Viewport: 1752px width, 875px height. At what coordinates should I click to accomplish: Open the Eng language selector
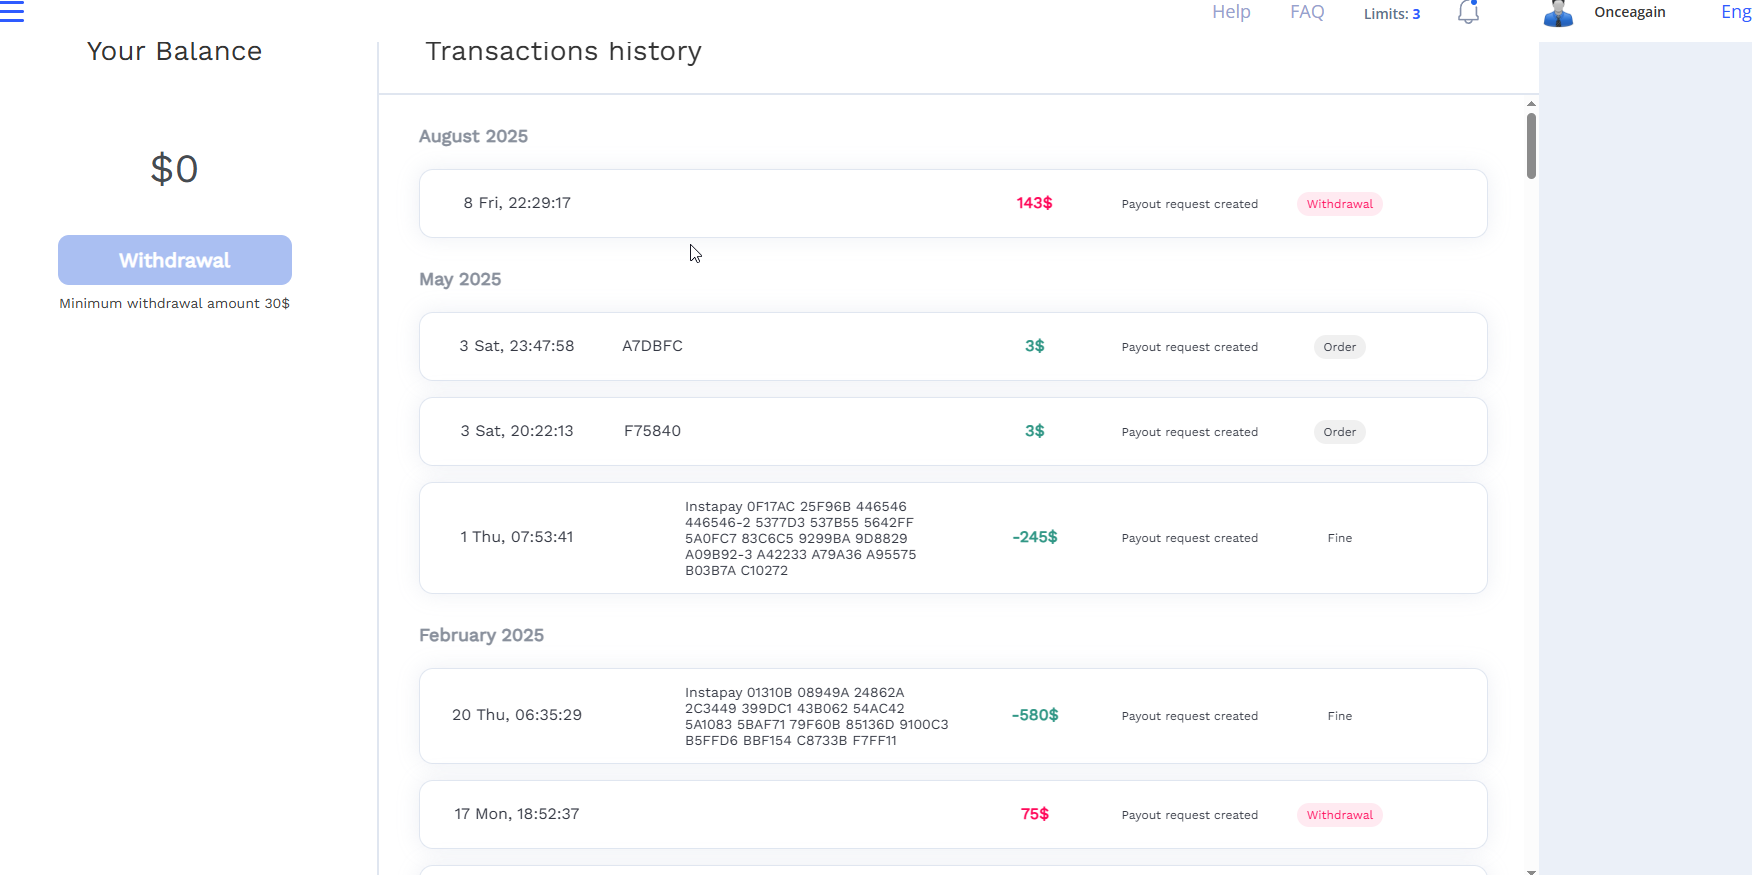point(1736,12)
